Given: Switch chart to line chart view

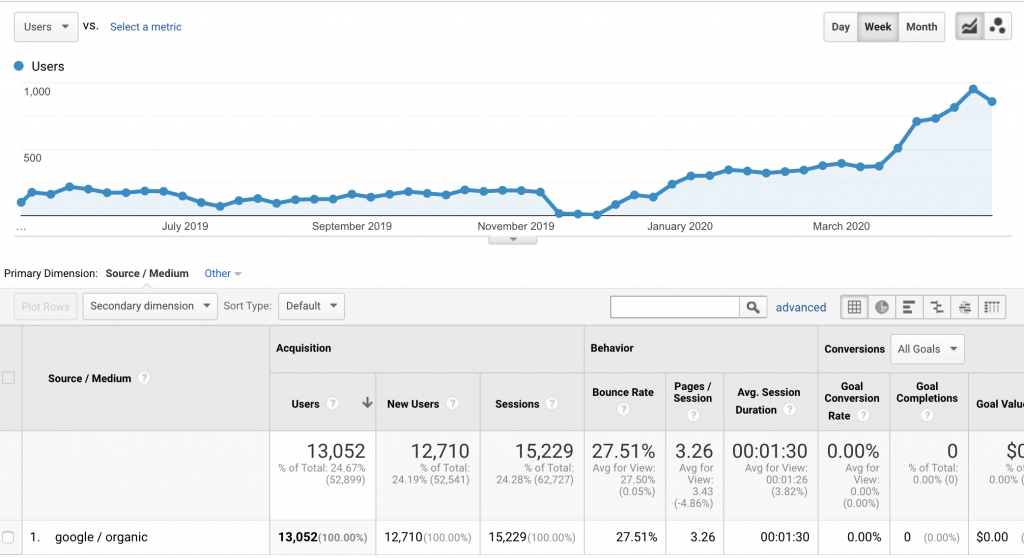Looking at the screenshot, I should tap(969, 27).
